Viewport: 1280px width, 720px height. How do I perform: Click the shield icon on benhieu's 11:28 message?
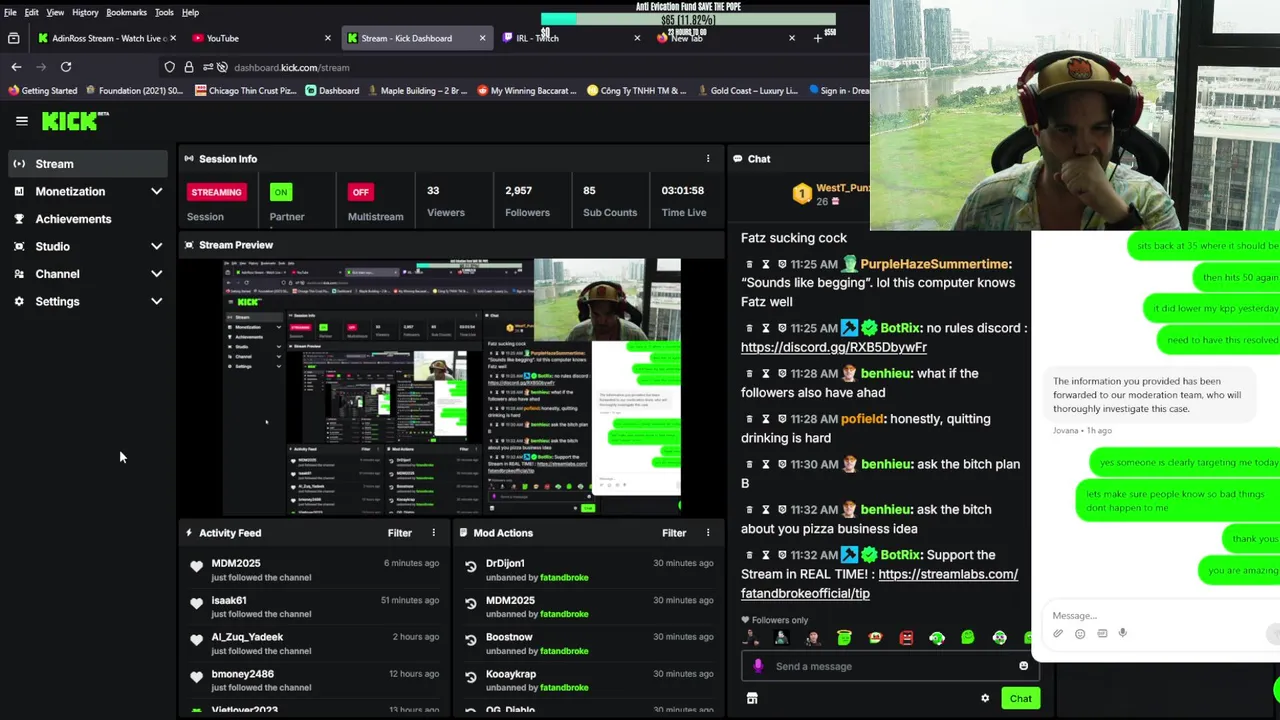click(782, 373)
